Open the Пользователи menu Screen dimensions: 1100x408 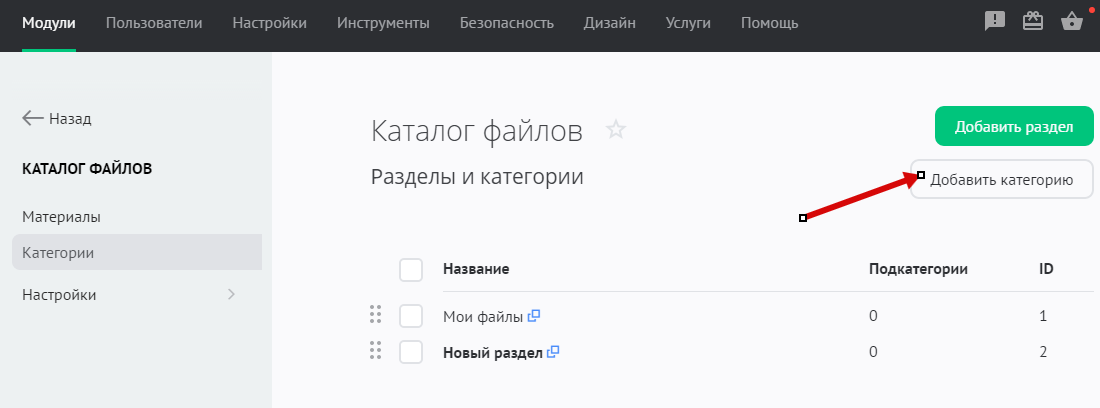(x=153, y=23)
